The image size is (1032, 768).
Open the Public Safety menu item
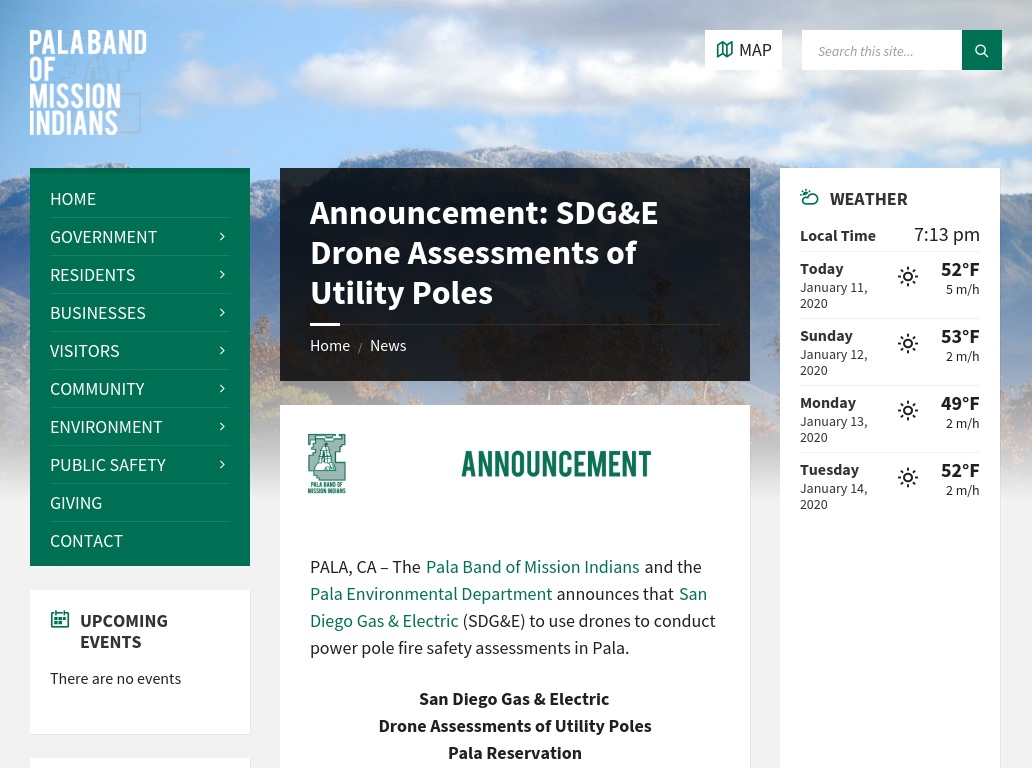108,465
